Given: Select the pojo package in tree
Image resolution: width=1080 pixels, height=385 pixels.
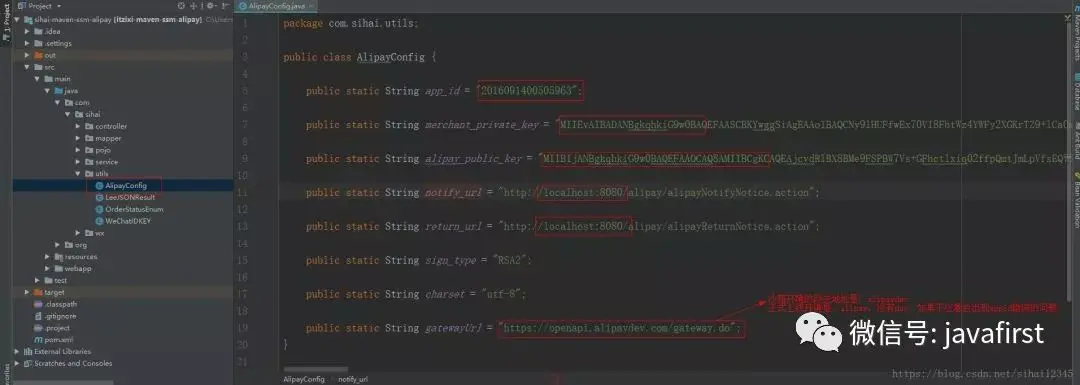Looking at the screenshot, I should pos(103,150).
